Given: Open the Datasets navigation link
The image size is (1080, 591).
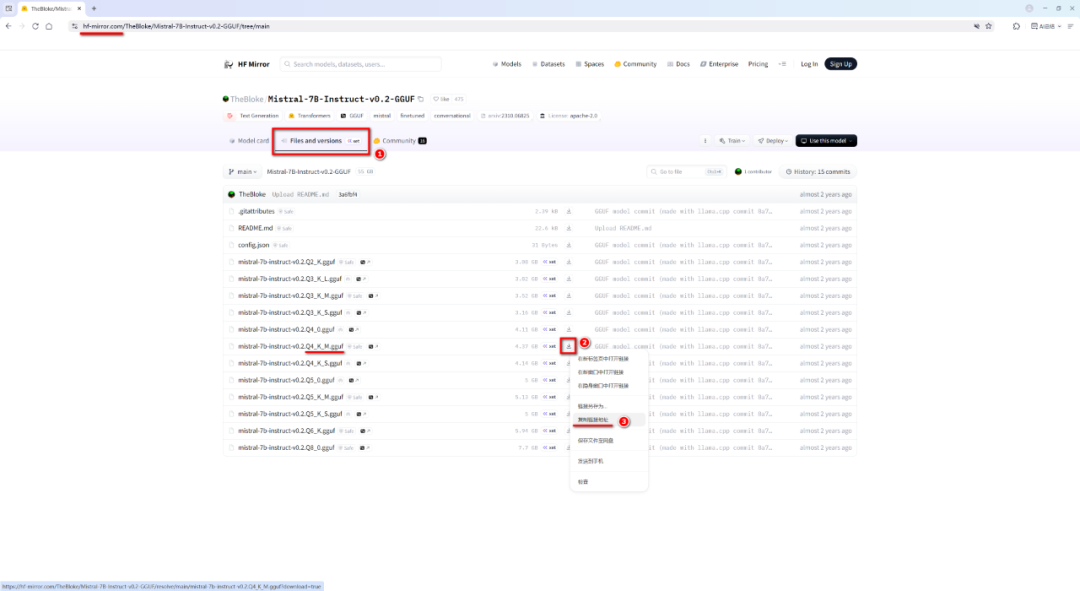Looking at the screenshot, I should (x=548, y=64).
